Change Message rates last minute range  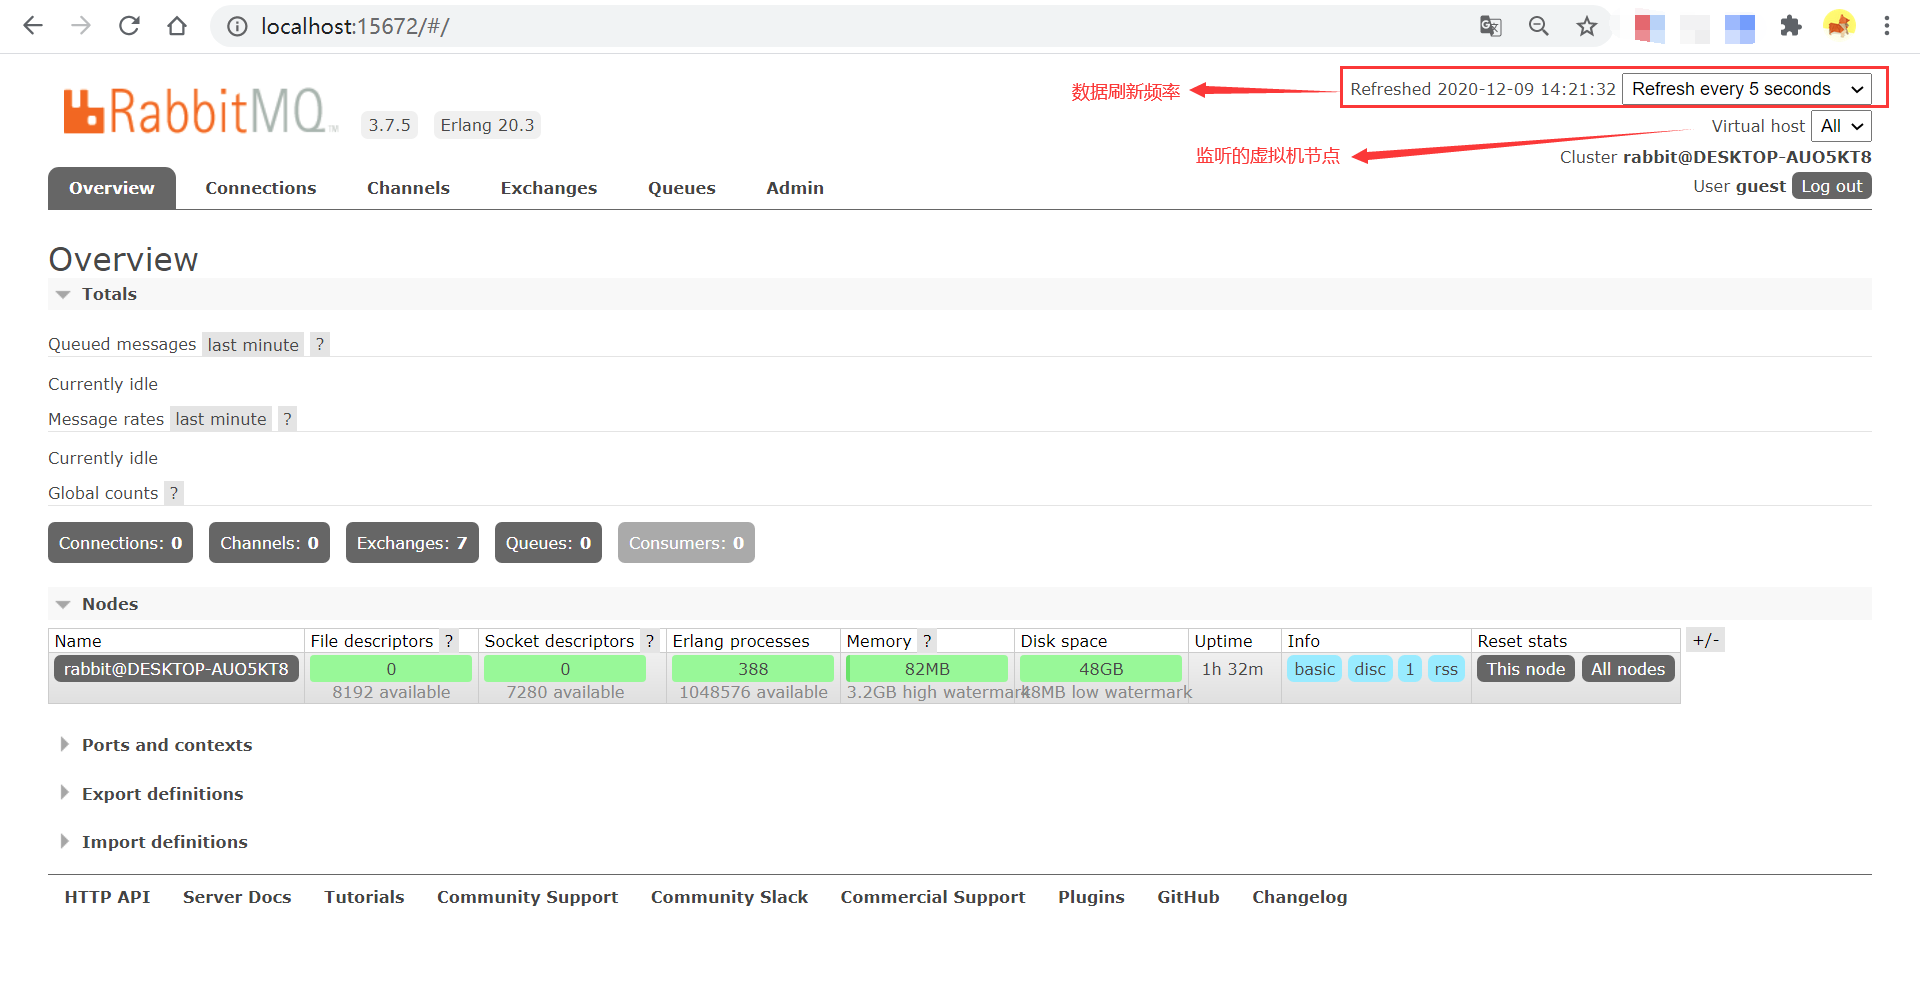pos(221,419)
